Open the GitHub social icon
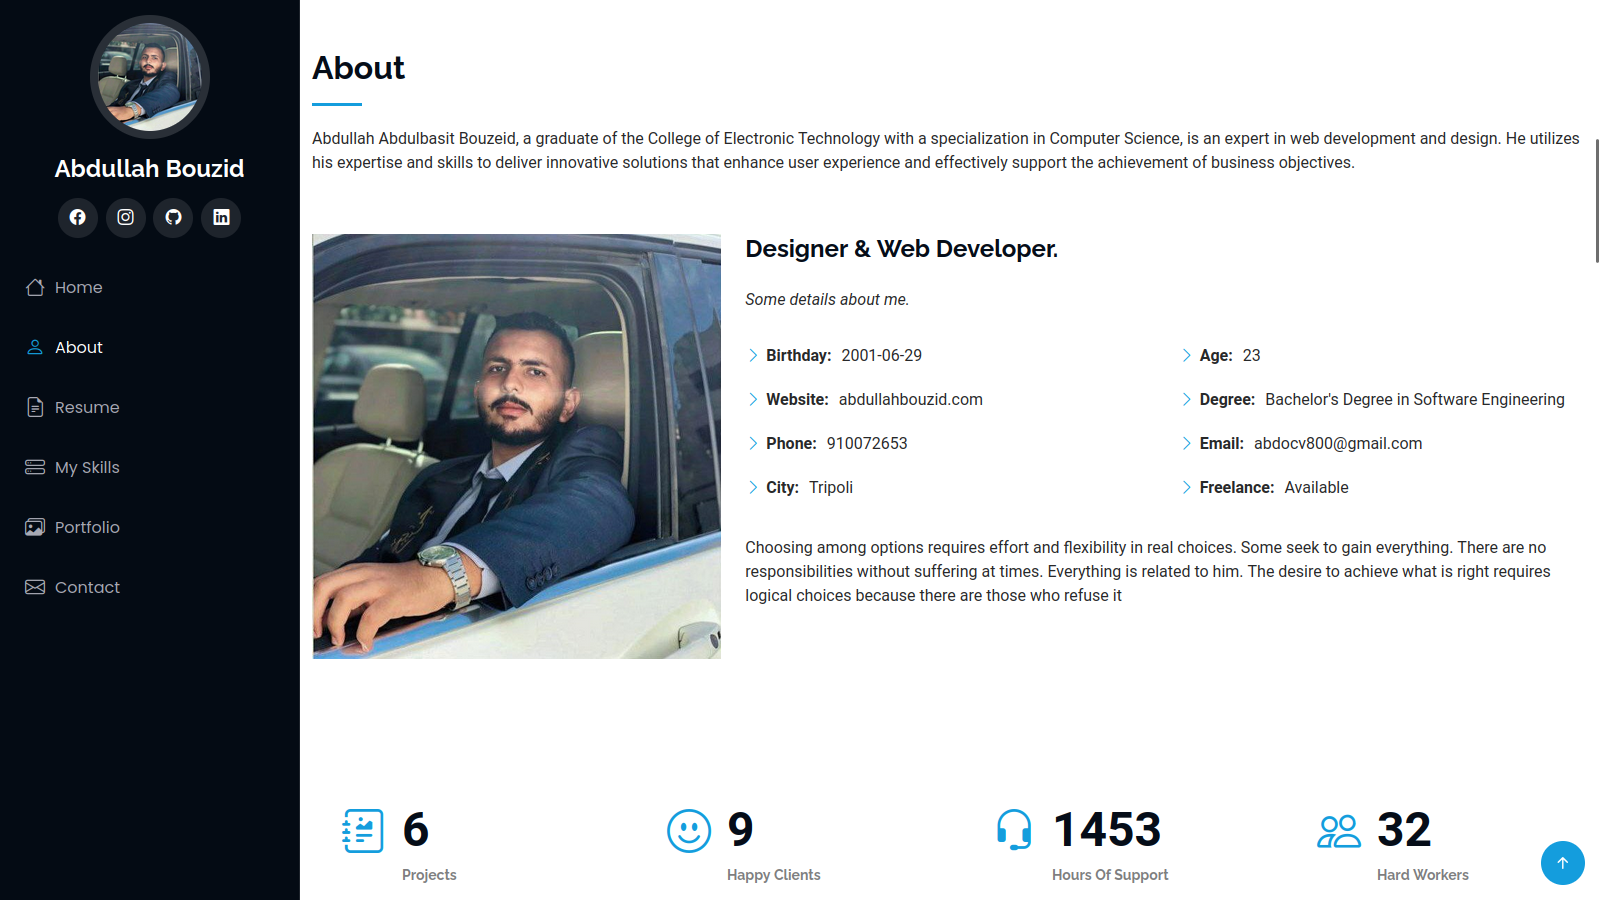This screenshot has height=900, width=1600. 174,217
